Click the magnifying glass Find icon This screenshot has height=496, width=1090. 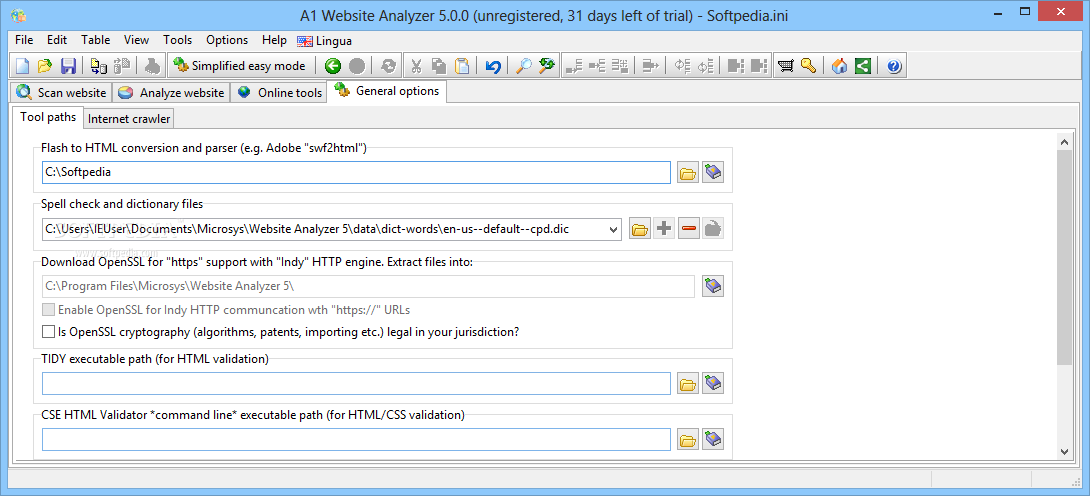(523, 66)
